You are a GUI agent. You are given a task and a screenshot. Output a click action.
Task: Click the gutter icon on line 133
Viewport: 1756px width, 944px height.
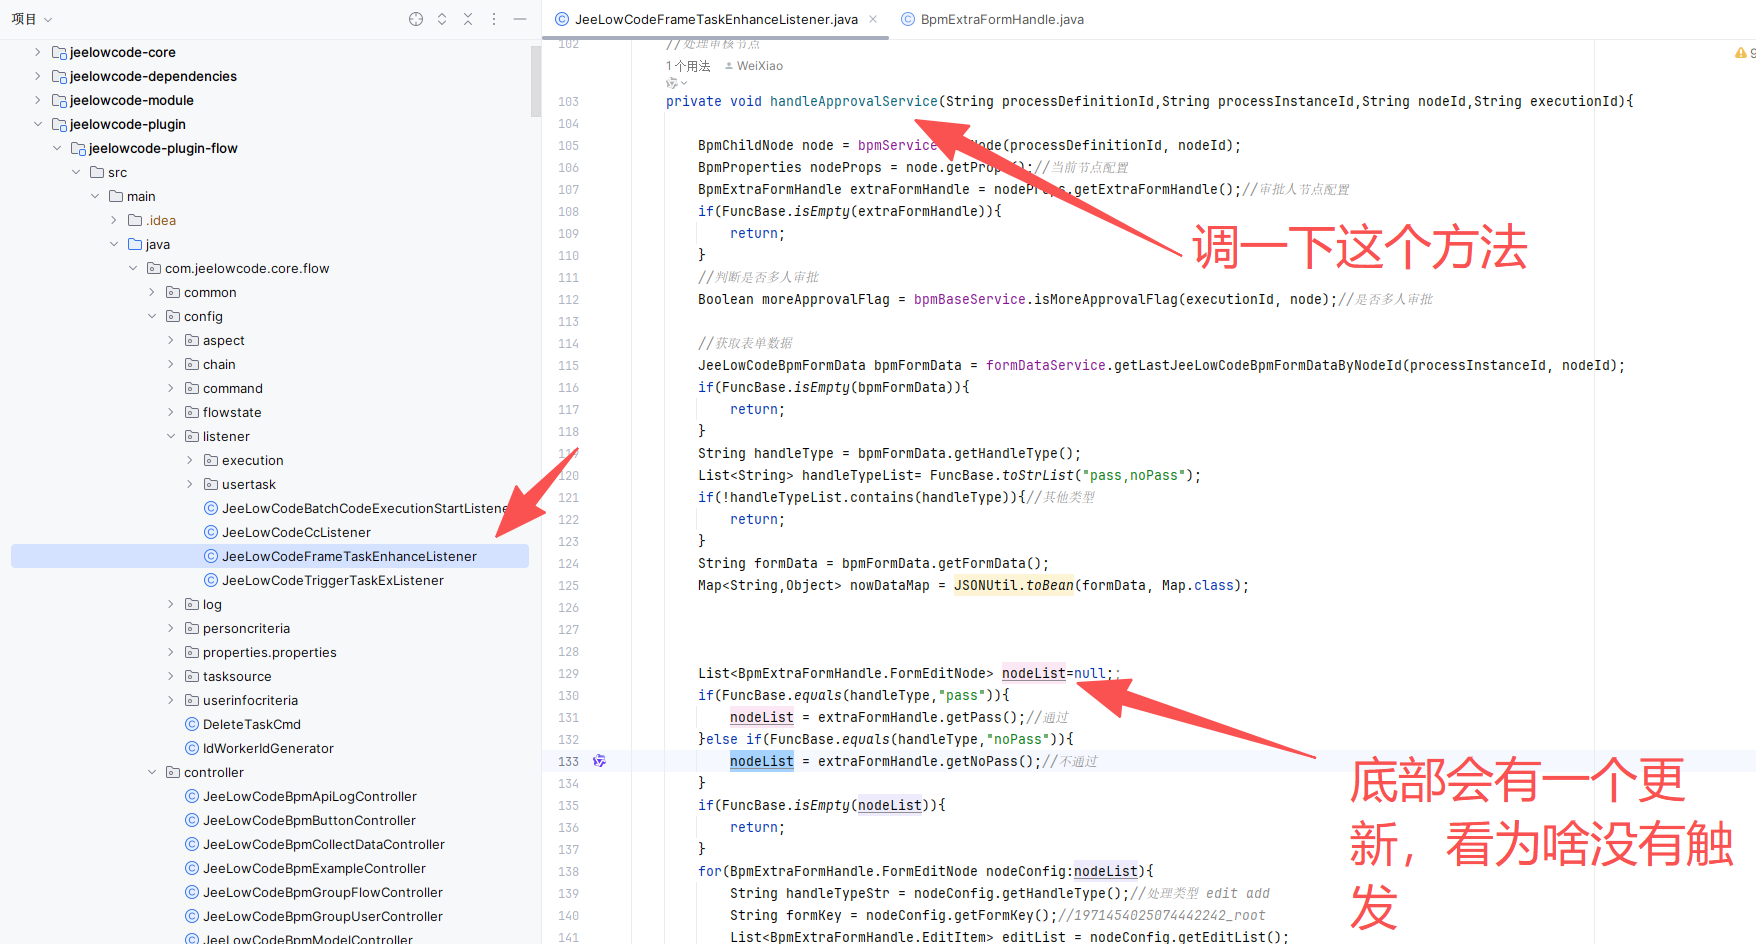(x=599, y=761)
